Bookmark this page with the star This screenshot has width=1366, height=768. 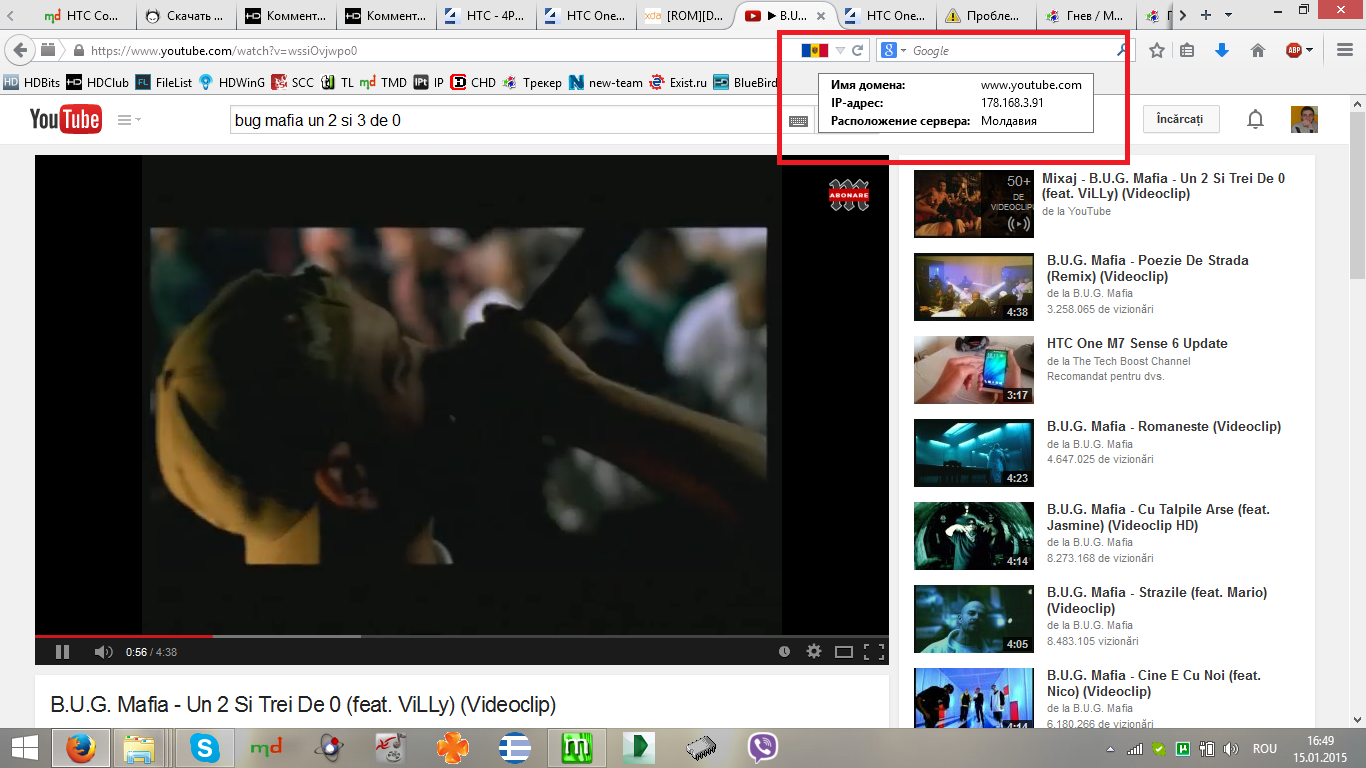pos(1157,50)
